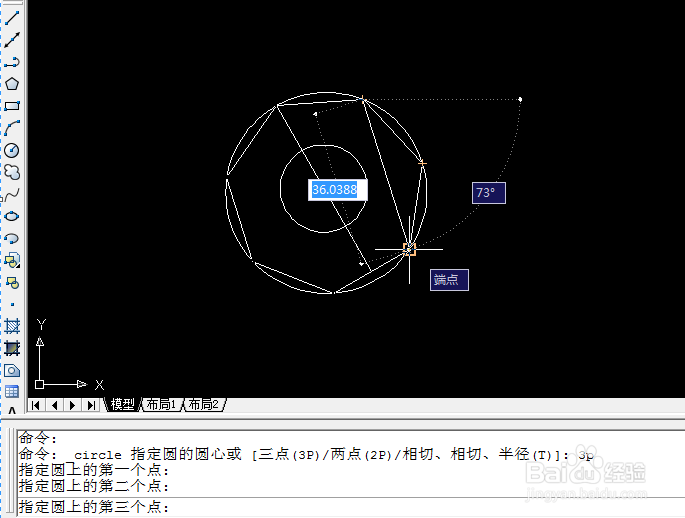Click the 36.0388 dynamic input field
685x518 pixels.
pyautogui.click(x=338, y=190)
